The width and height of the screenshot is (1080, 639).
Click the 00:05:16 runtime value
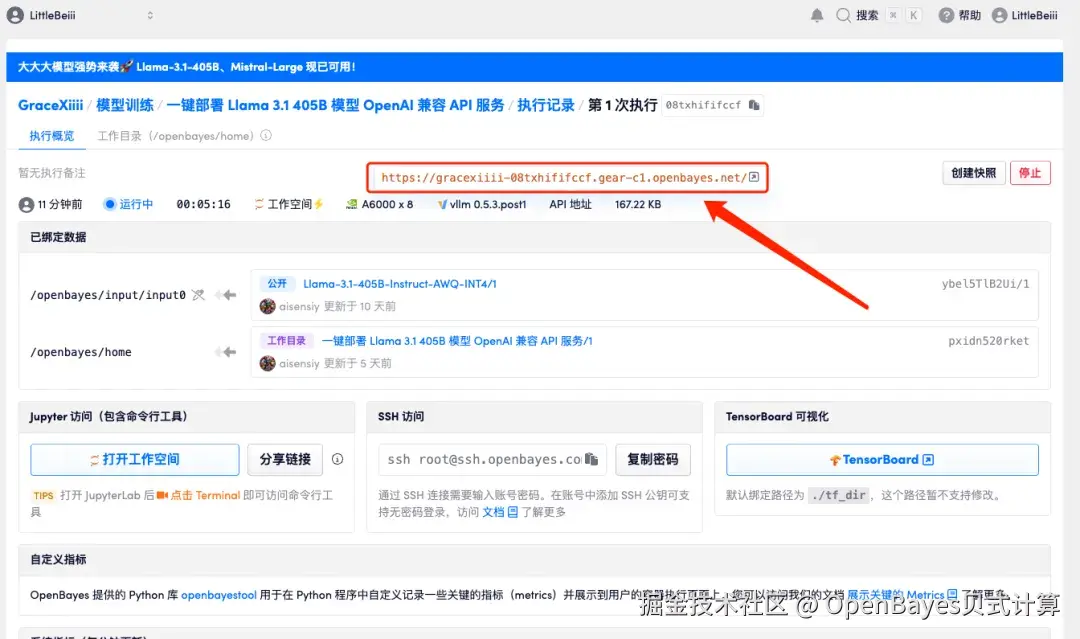(x=203, y=205)
